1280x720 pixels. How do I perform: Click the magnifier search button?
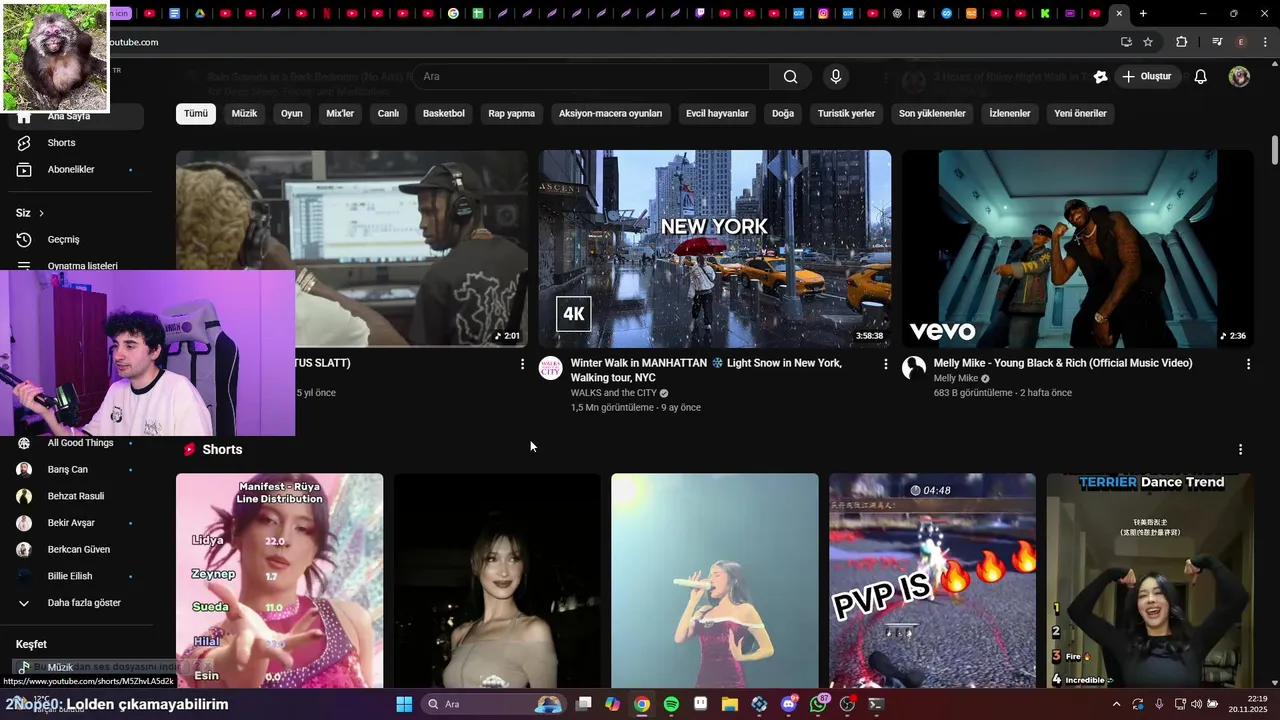point(791,77)
